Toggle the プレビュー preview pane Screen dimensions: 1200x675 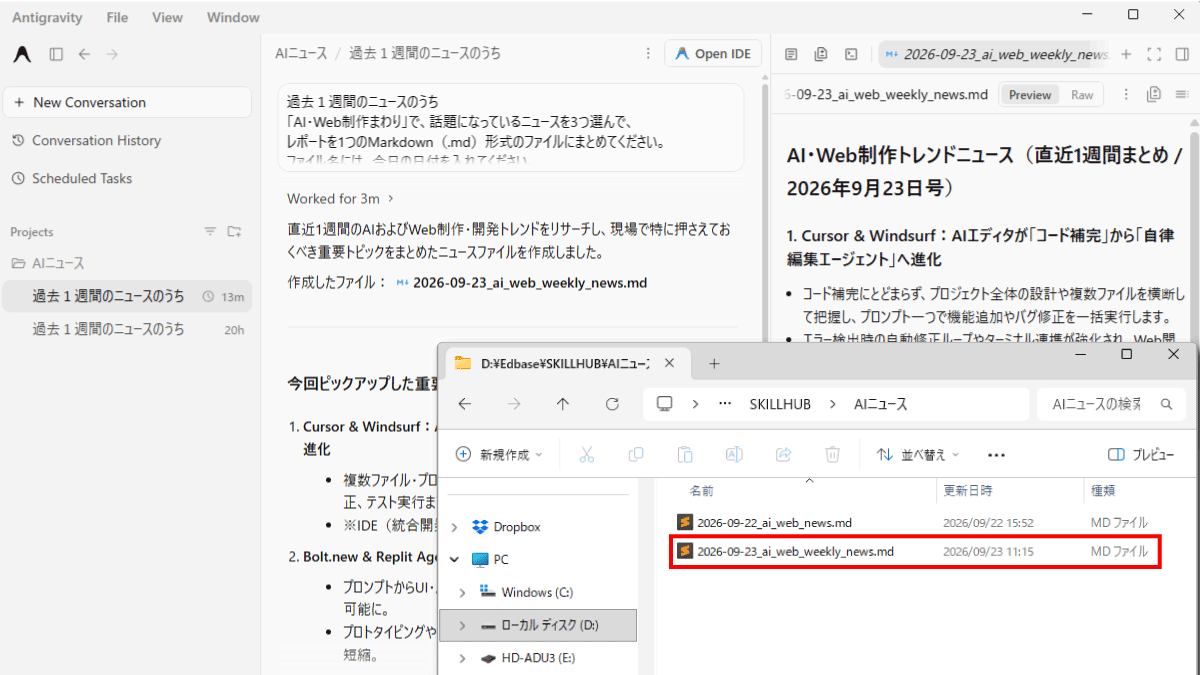point(1141,454)
